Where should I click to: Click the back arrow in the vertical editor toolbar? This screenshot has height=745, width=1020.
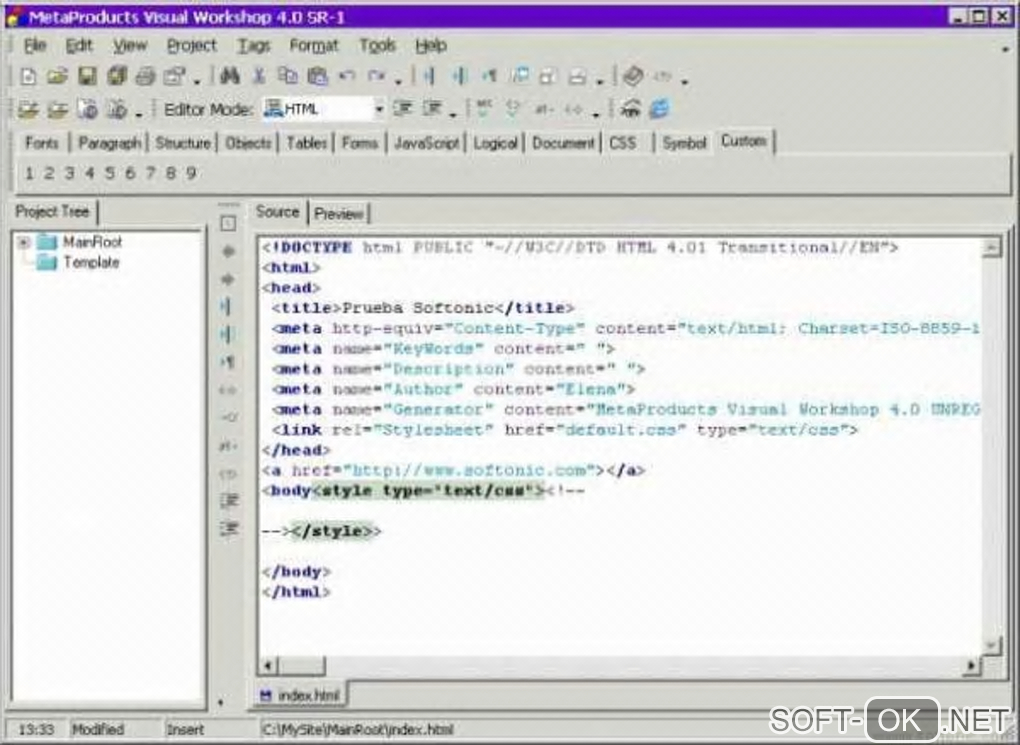228,251
